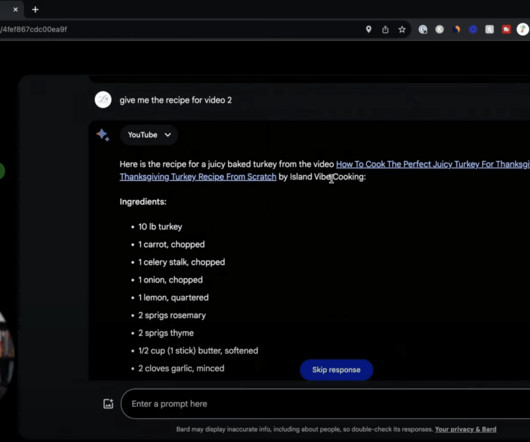This screenshot has height=442, width=530.
Task: Click the '1 celery stalk, chopped' item
Action: (x=182, y=262)
